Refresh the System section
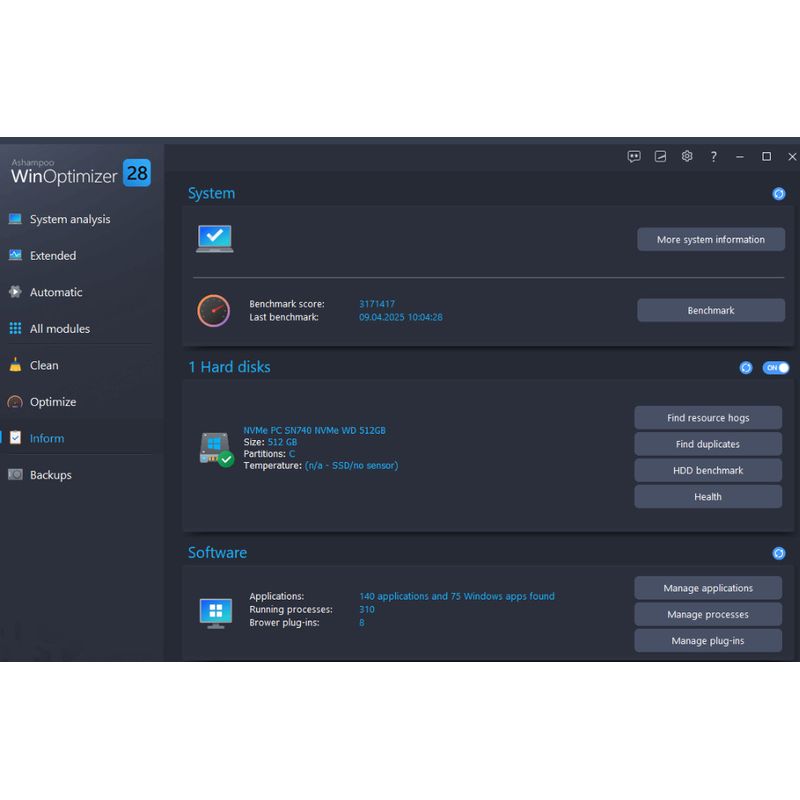The width and height of the screenshot is (800, 800). point(779,194)
